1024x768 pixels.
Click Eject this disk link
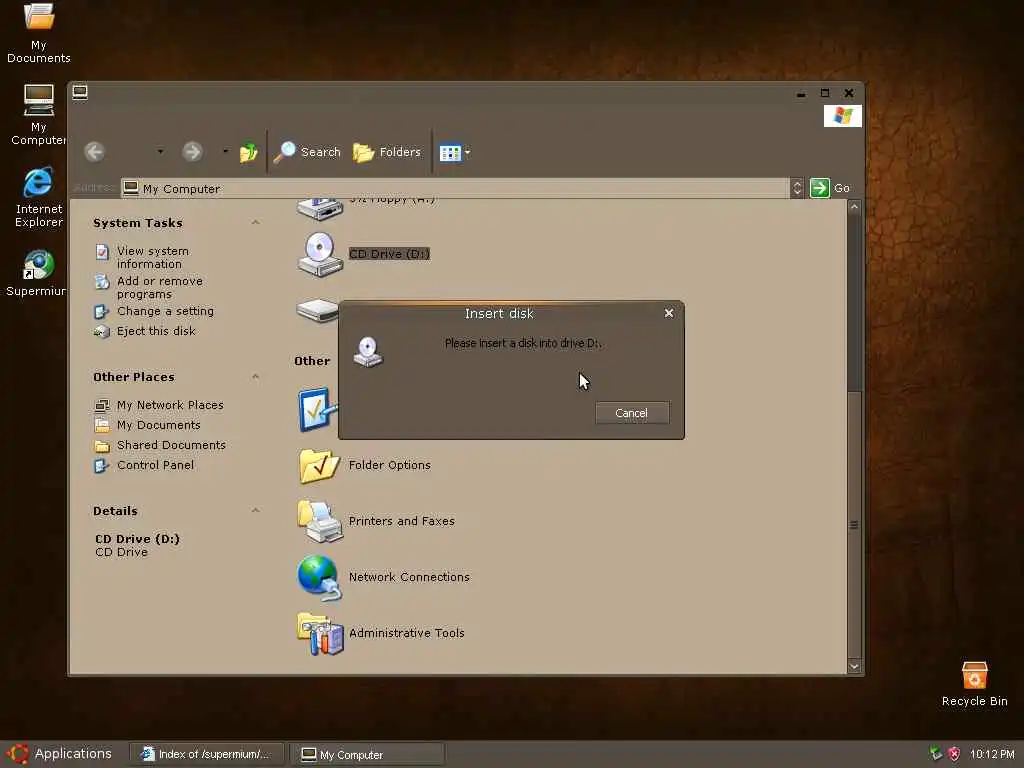click(156, 331)
